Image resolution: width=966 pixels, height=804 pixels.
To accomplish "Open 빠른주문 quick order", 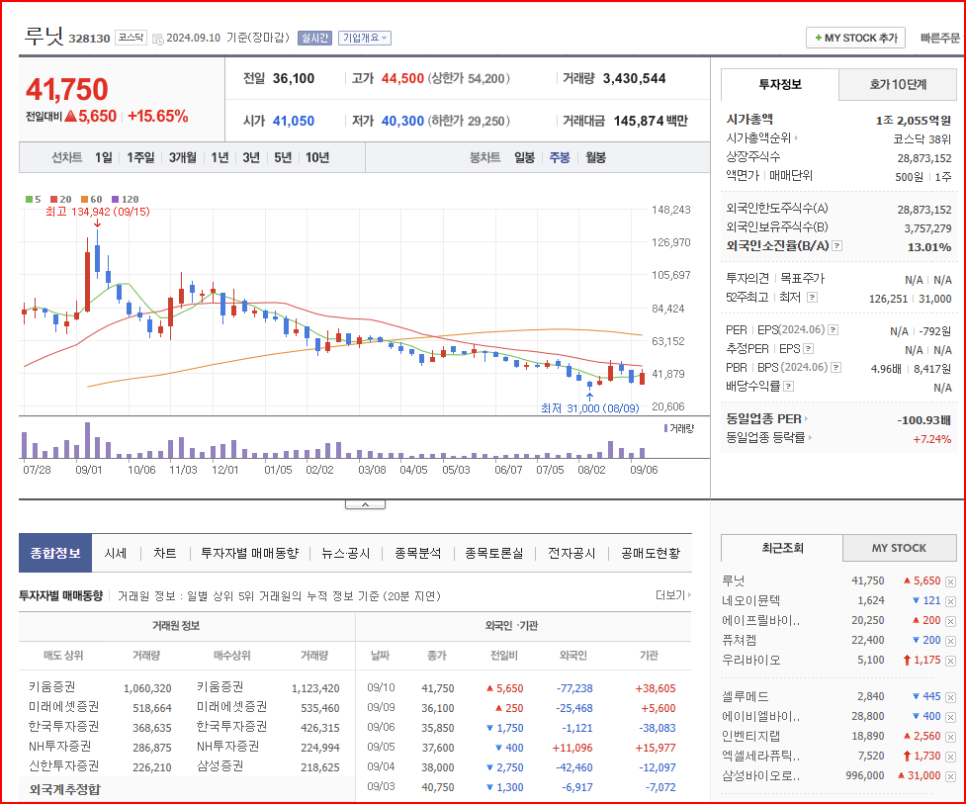I will 940,38.
